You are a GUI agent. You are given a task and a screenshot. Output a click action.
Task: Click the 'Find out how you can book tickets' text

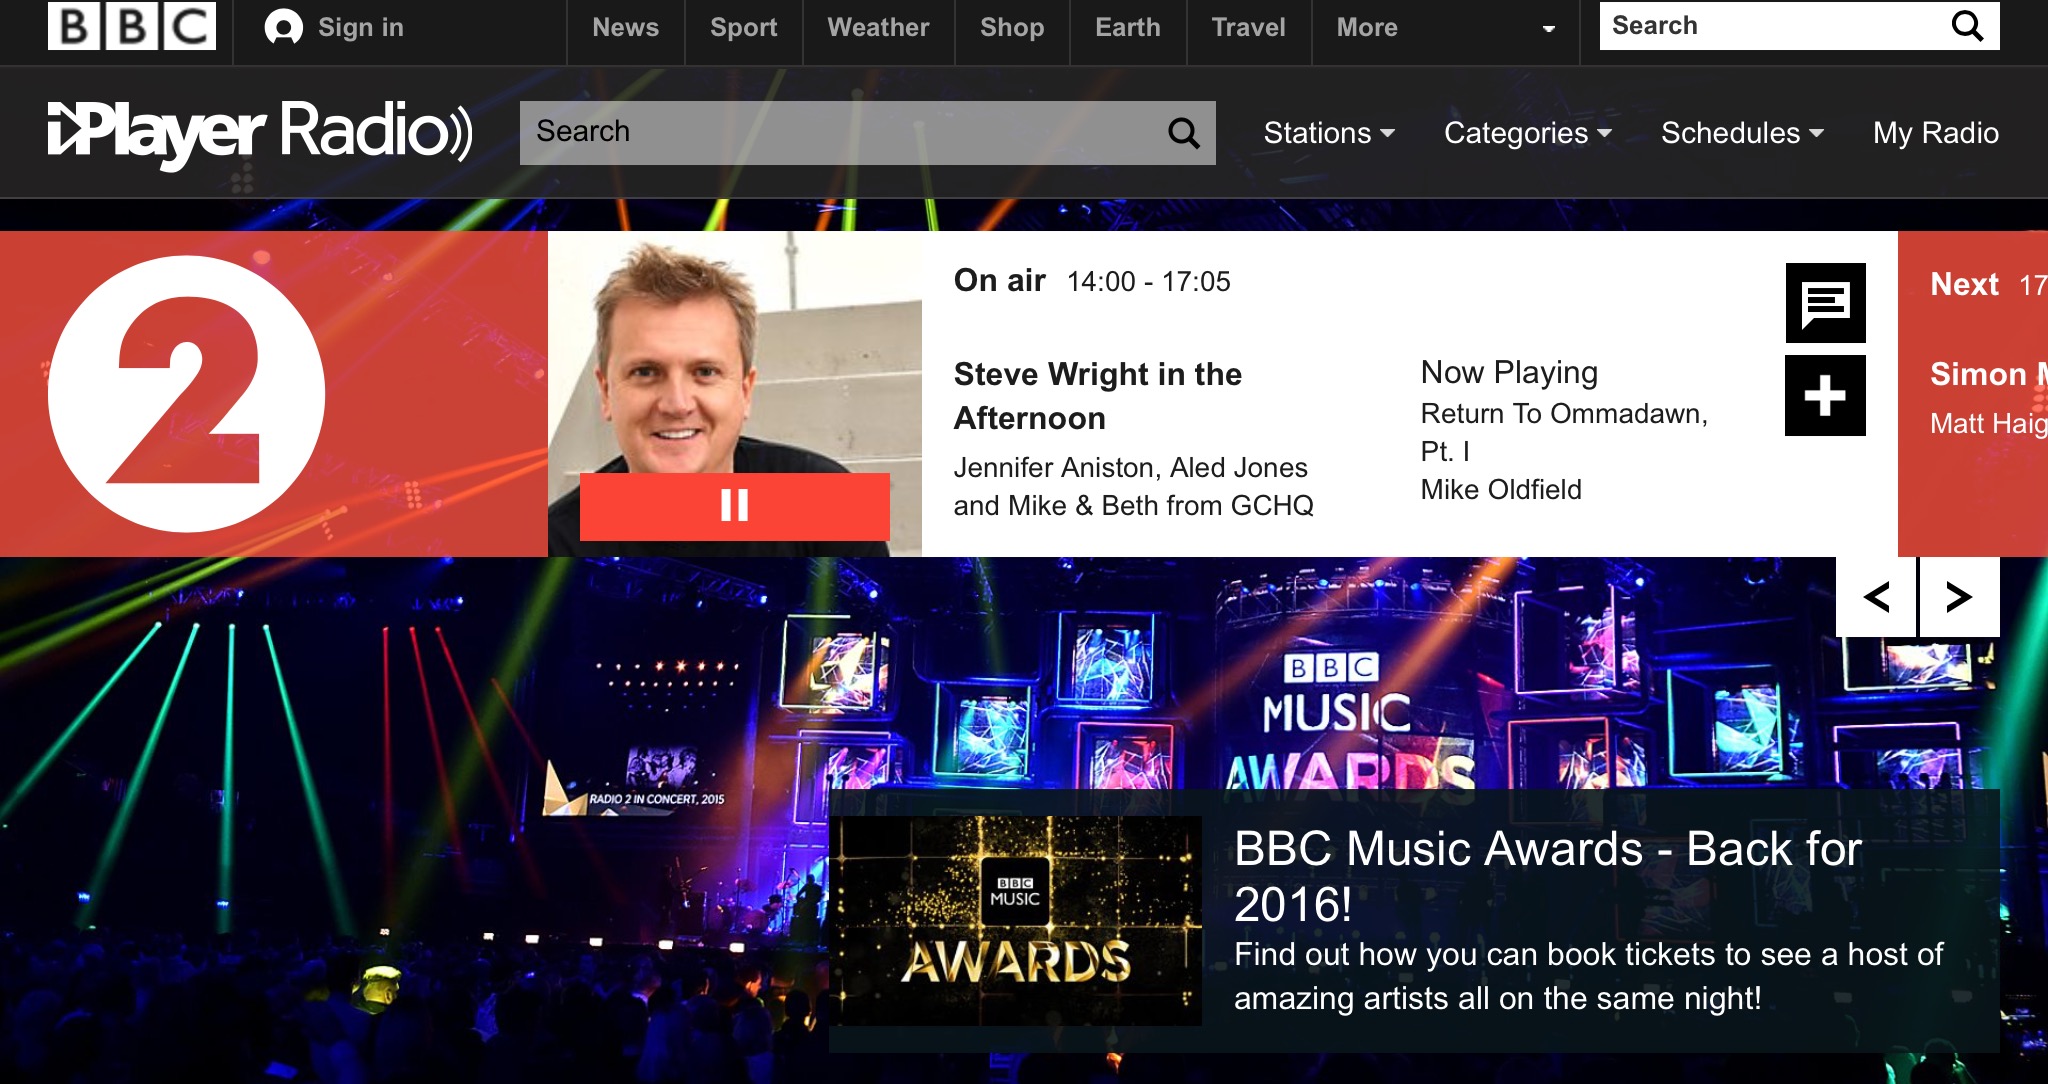click(1588, 976)
